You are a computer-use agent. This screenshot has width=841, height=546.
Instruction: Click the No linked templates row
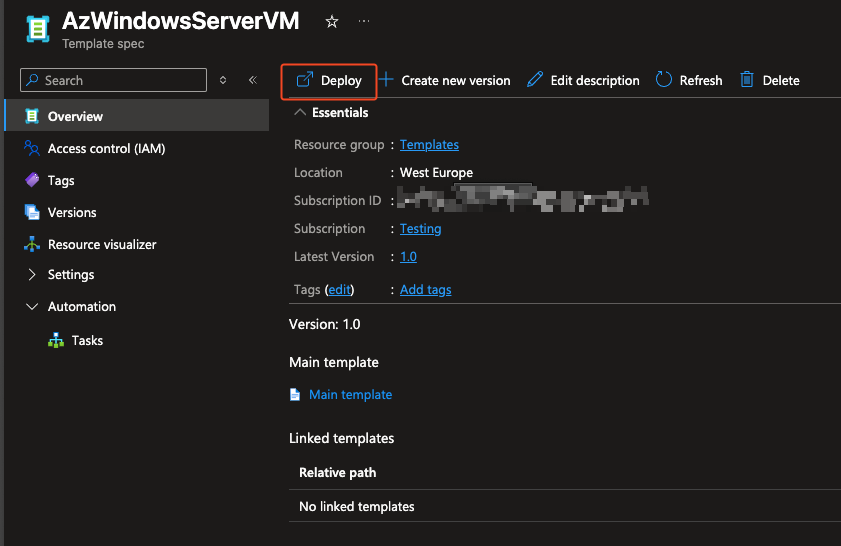coord(565,506)
